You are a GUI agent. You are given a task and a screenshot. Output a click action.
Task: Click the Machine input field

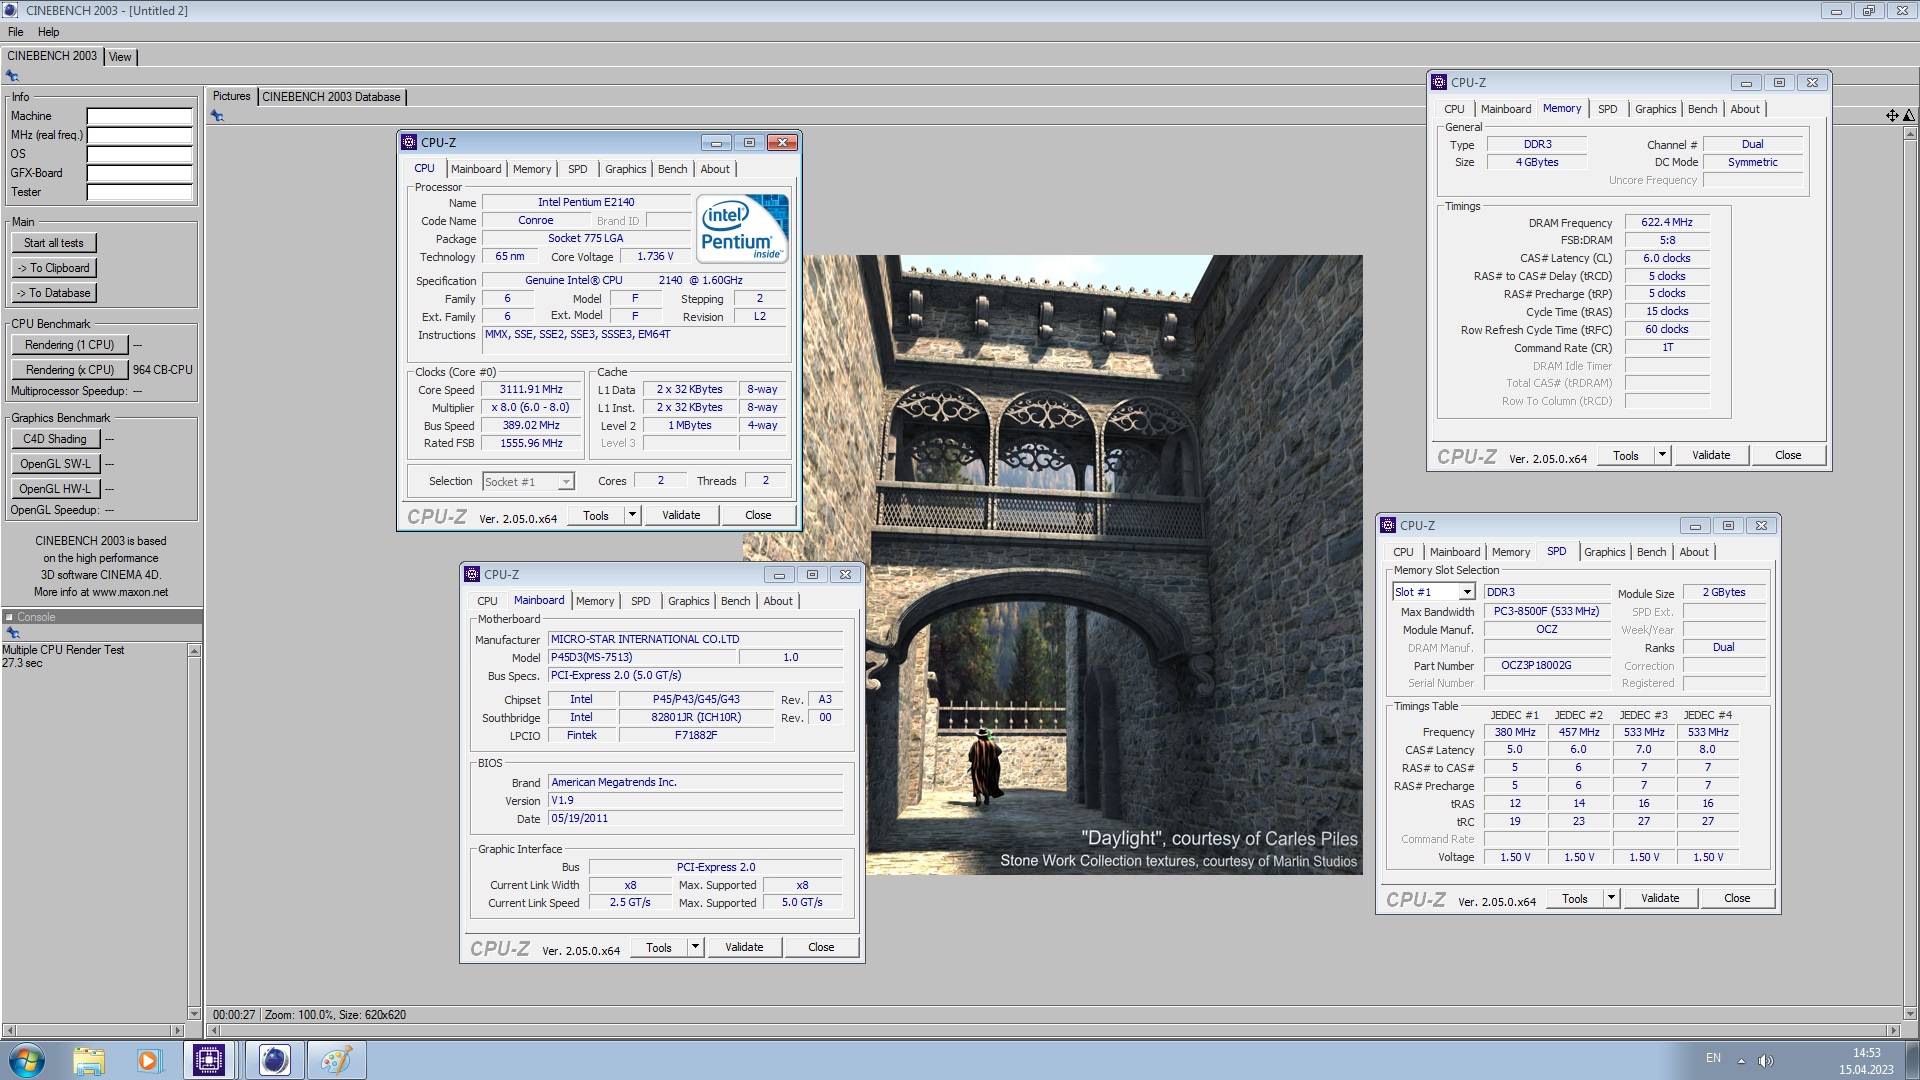[x=139, y=116]
